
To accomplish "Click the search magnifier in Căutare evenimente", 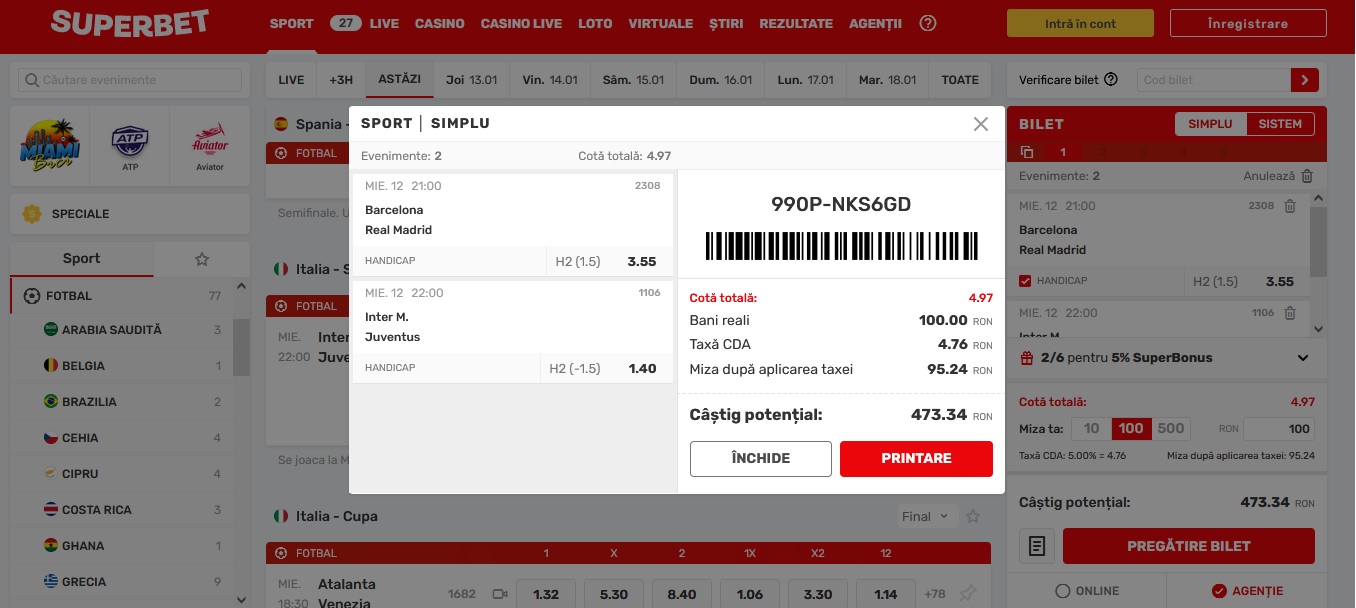I will coord(31,80).
